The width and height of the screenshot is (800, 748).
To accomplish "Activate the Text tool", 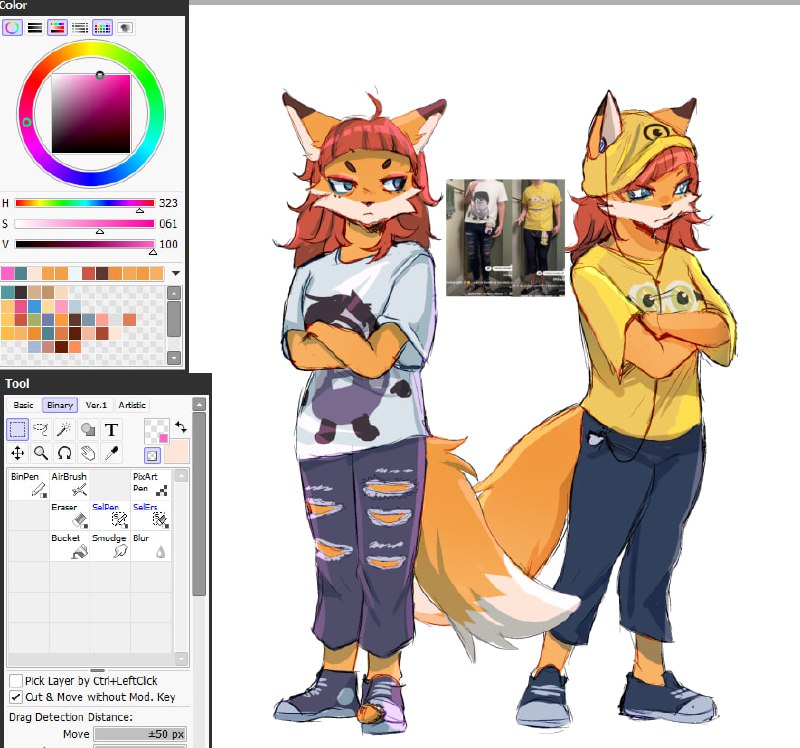I will coord(111,429).
